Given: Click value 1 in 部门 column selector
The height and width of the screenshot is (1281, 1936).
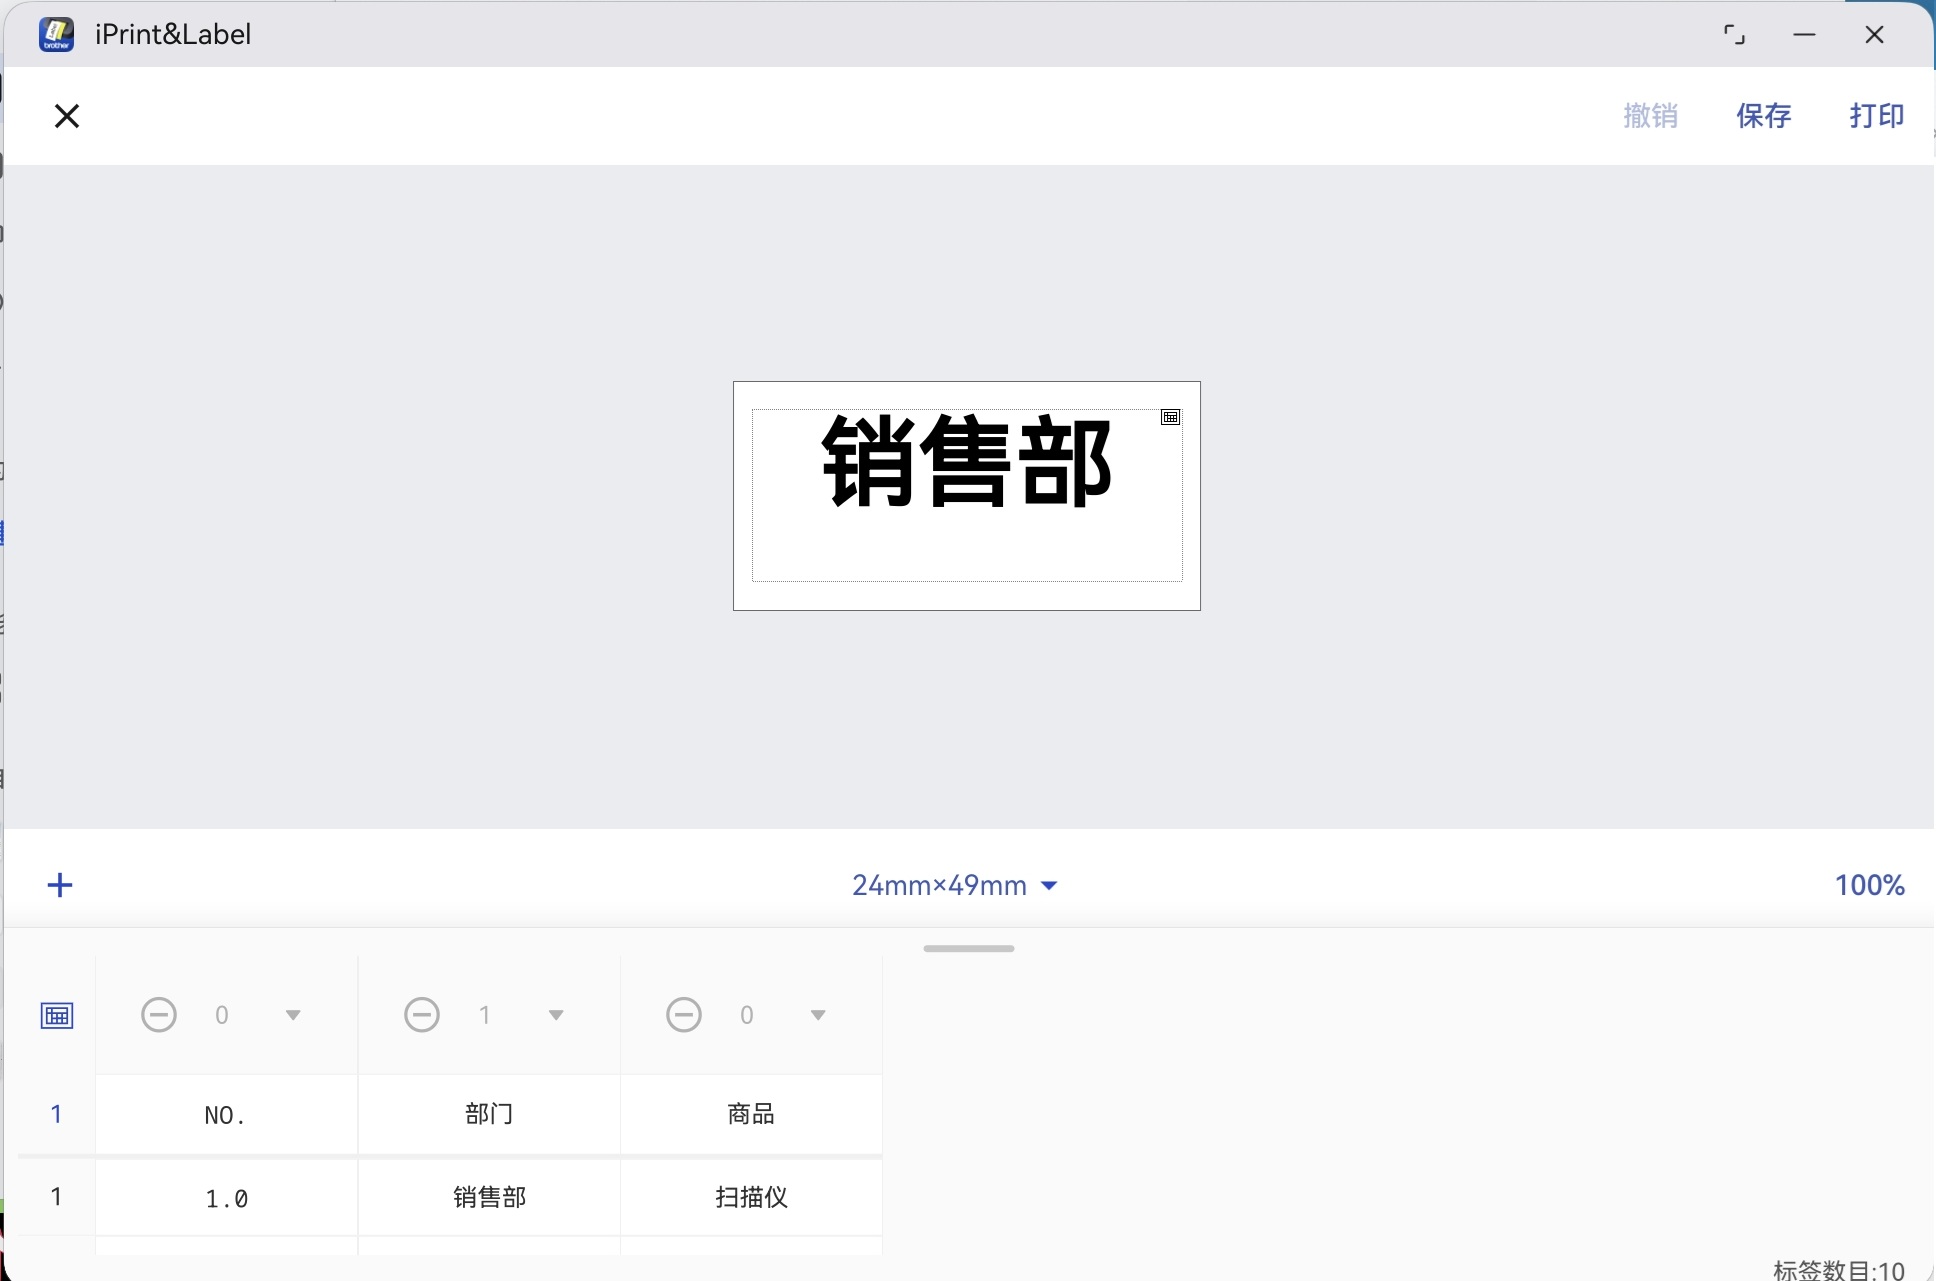Looking at the screenshot, I should tap(485, 1015).
